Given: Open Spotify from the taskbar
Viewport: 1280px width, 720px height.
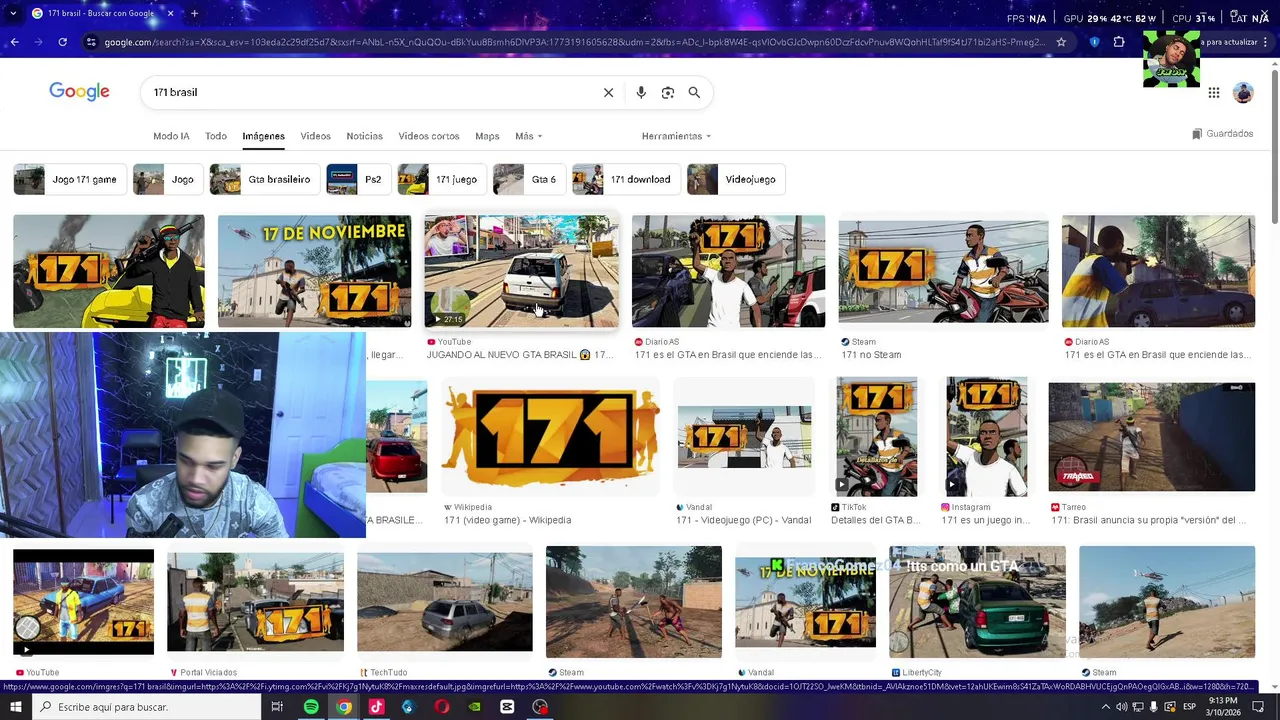Looking at the screenshot, I should tap(311, 707).
